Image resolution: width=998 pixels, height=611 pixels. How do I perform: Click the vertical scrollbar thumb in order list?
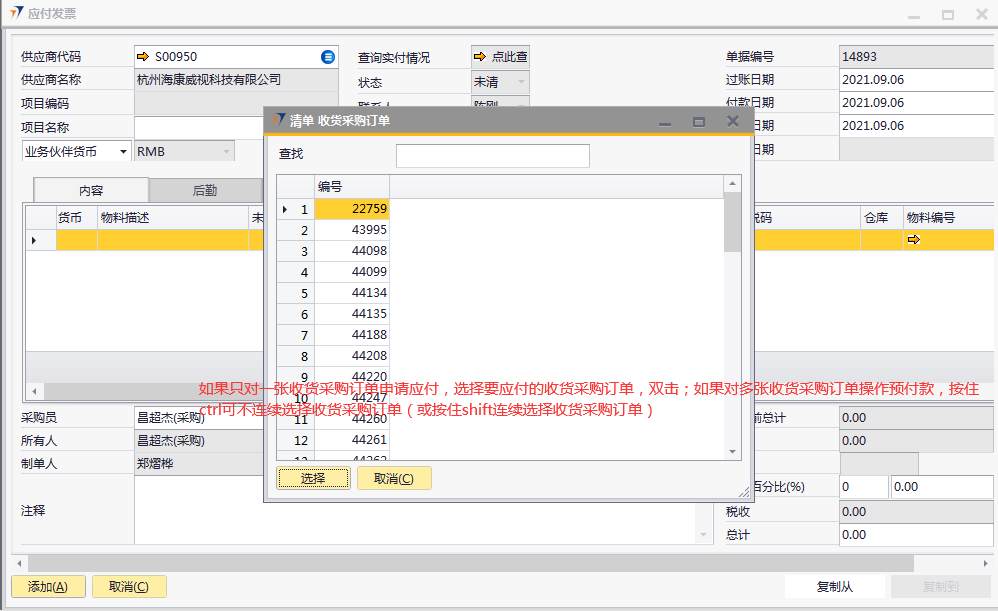pyautogui.click(x=733, y=225)
